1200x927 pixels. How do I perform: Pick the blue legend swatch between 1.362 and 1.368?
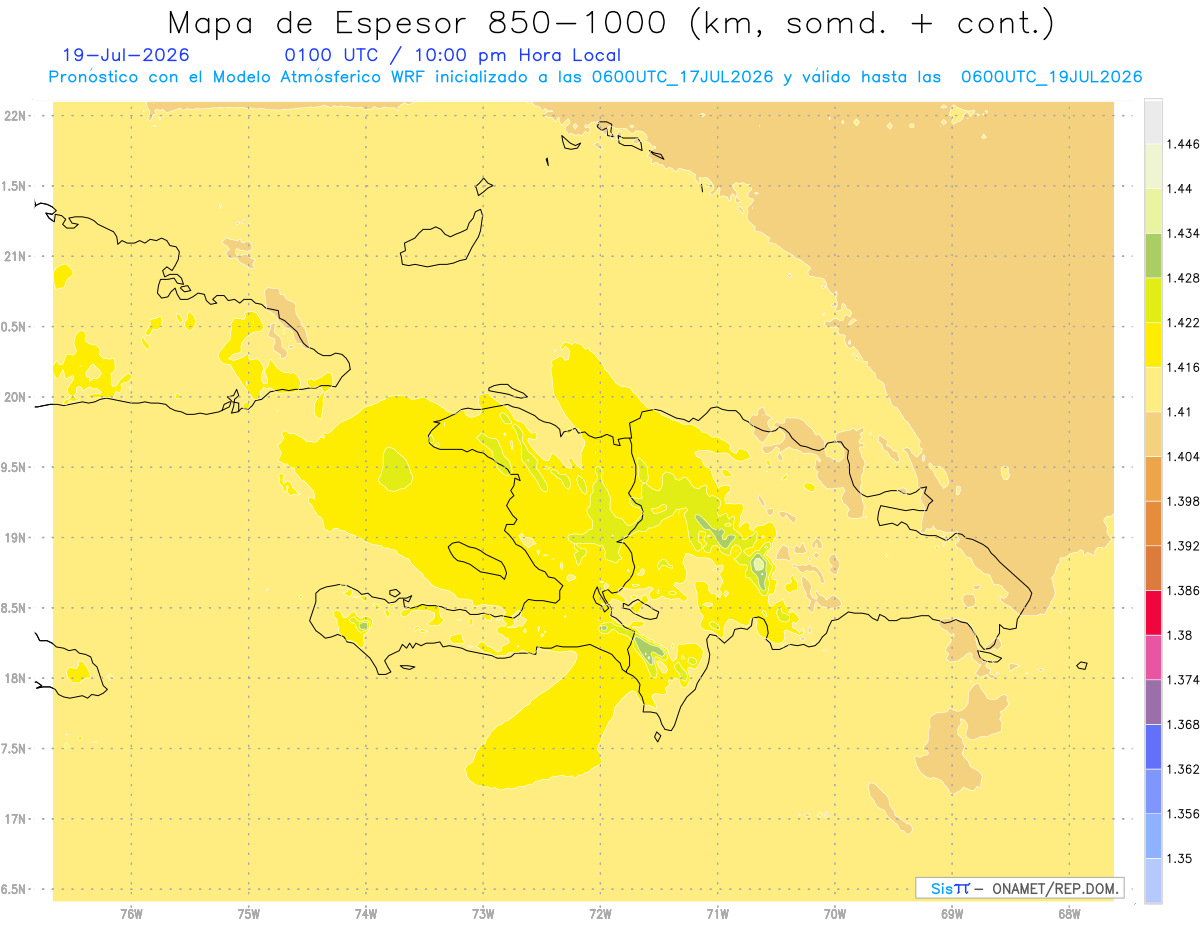[1153, 747]
